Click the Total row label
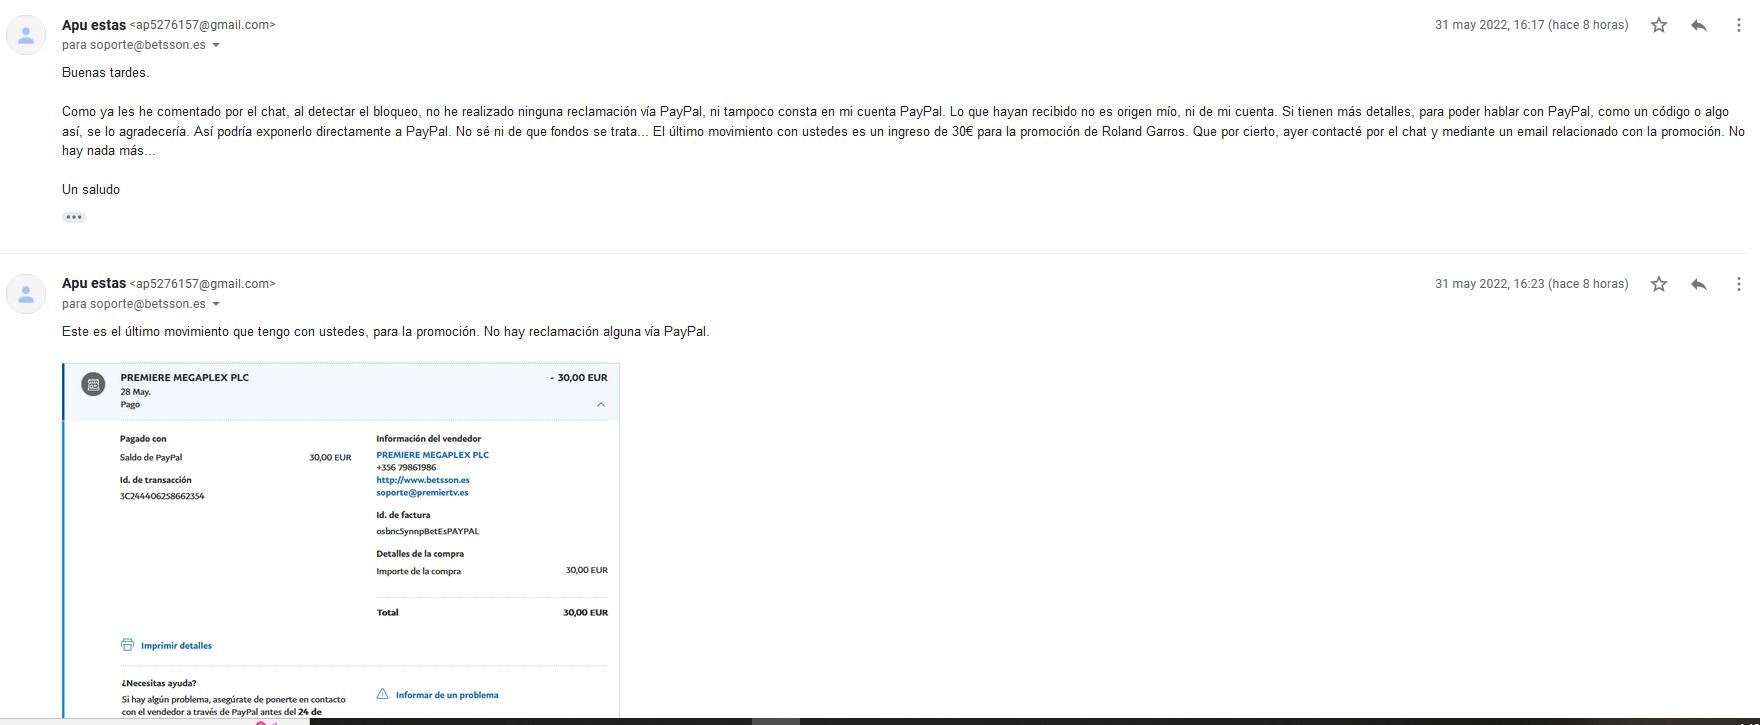This screenshot has width=1760, height=725. click(x=387, y=612)
